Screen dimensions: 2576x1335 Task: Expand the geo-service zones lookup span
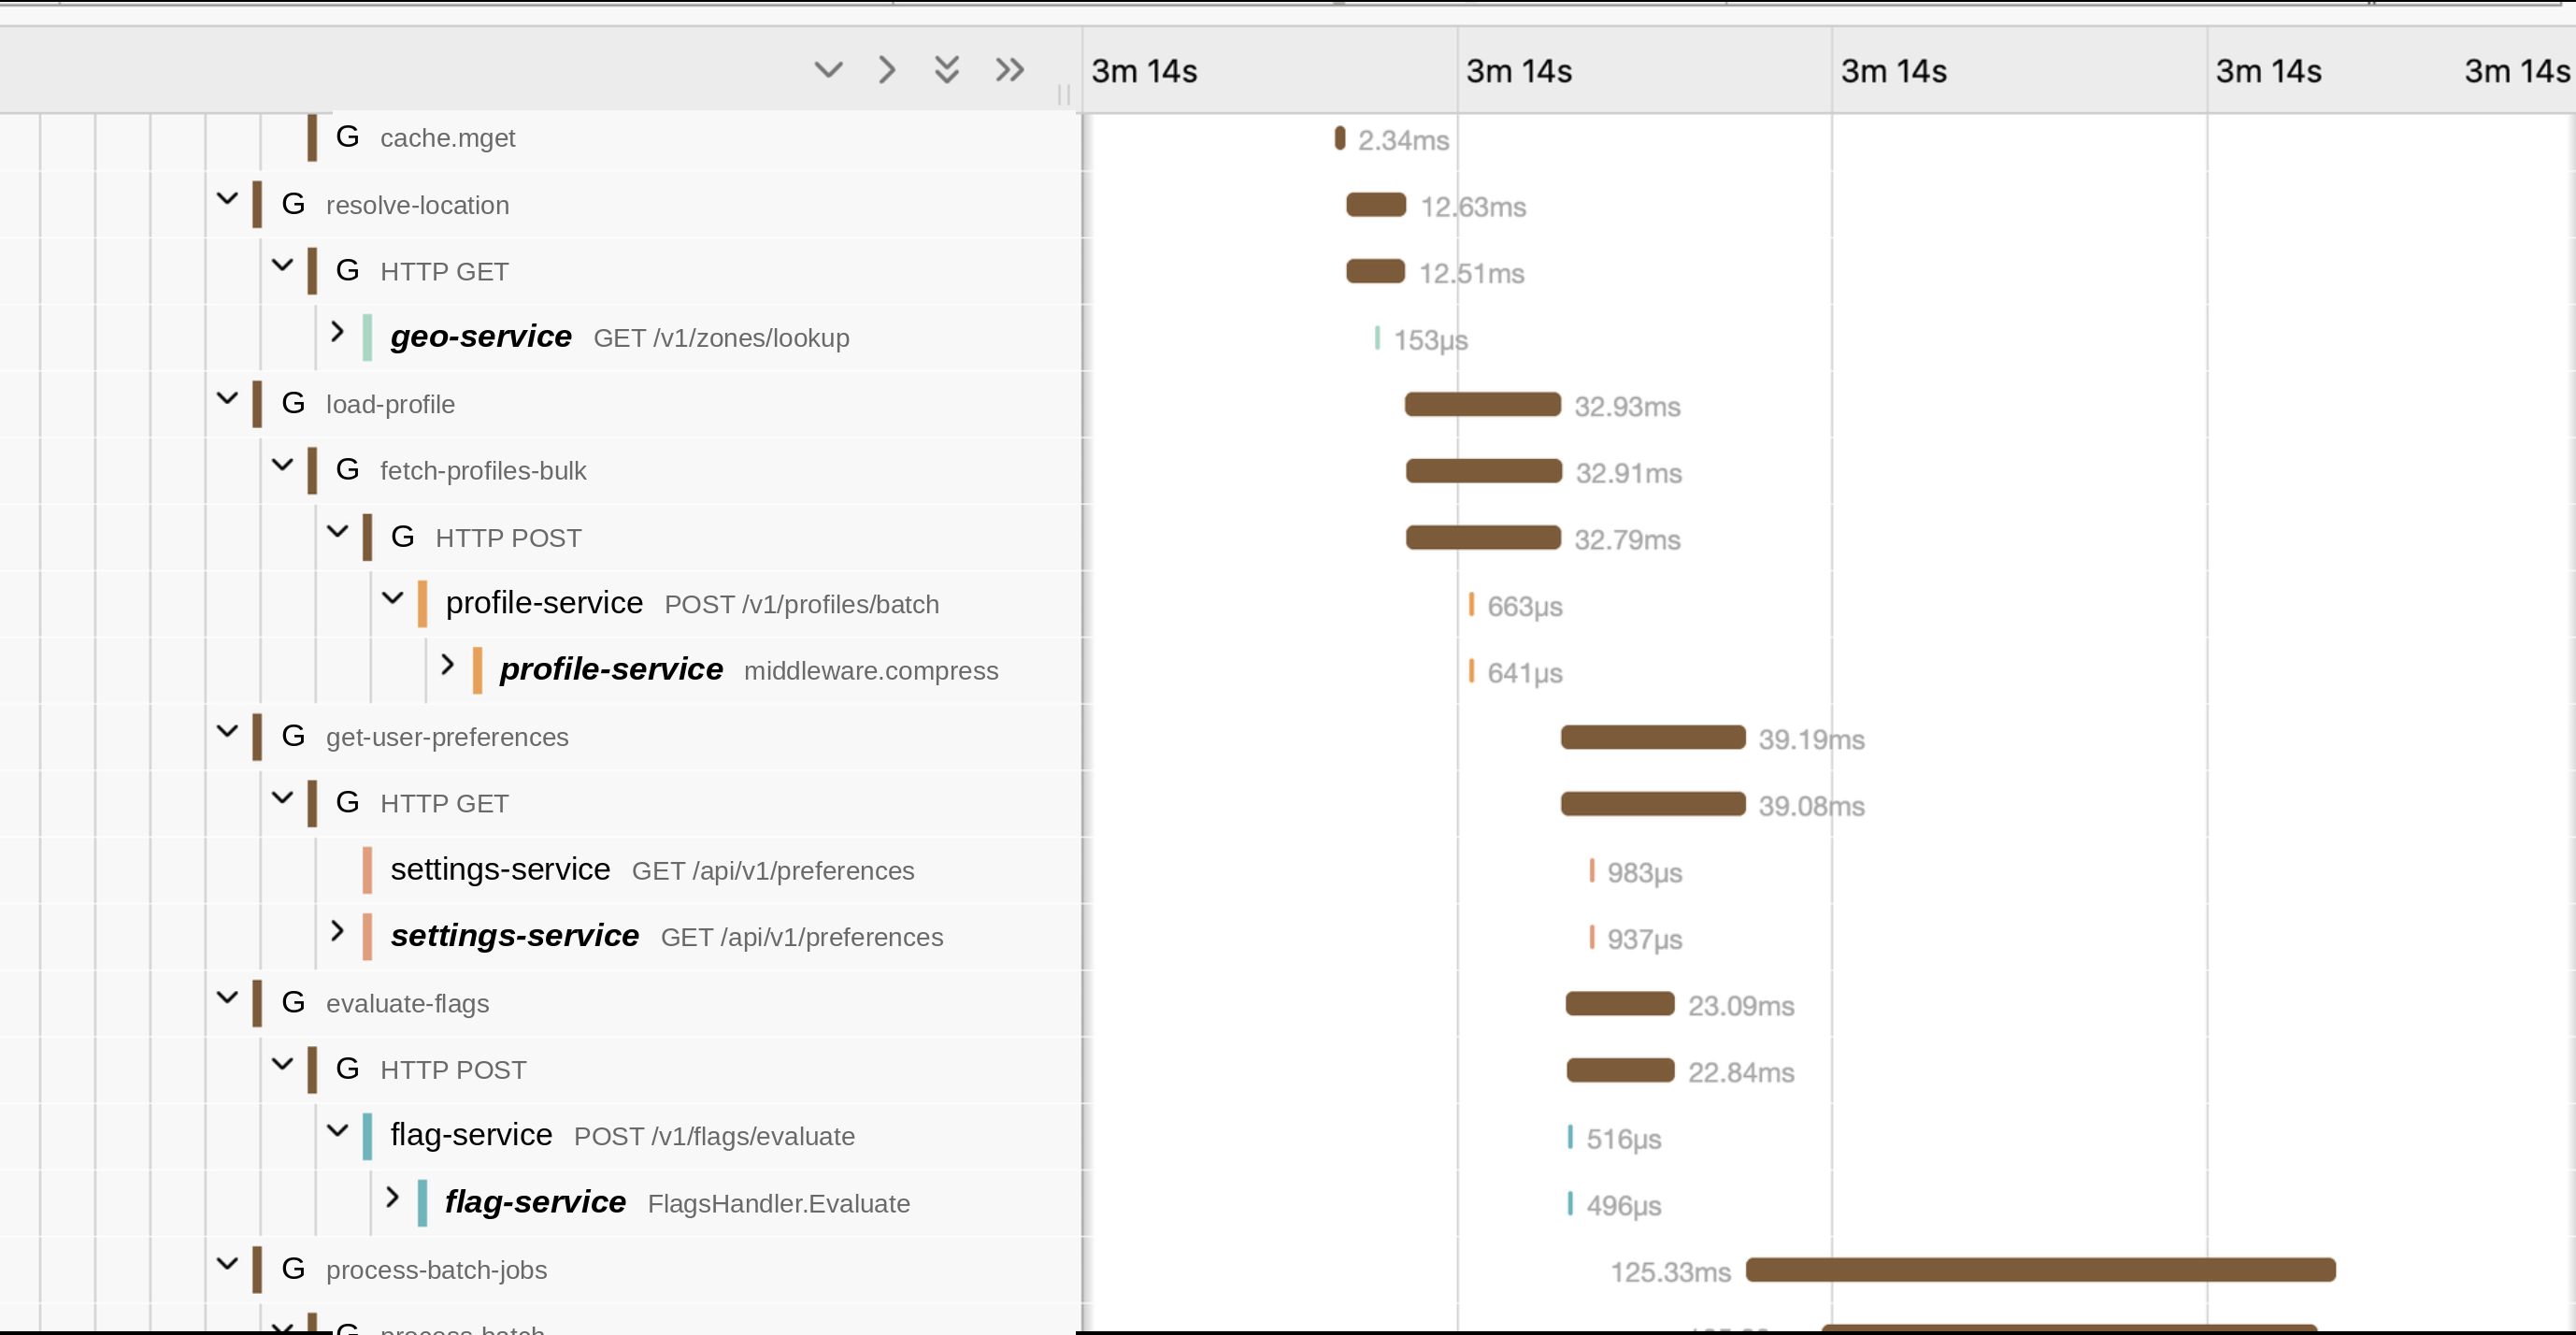point(338,332)
